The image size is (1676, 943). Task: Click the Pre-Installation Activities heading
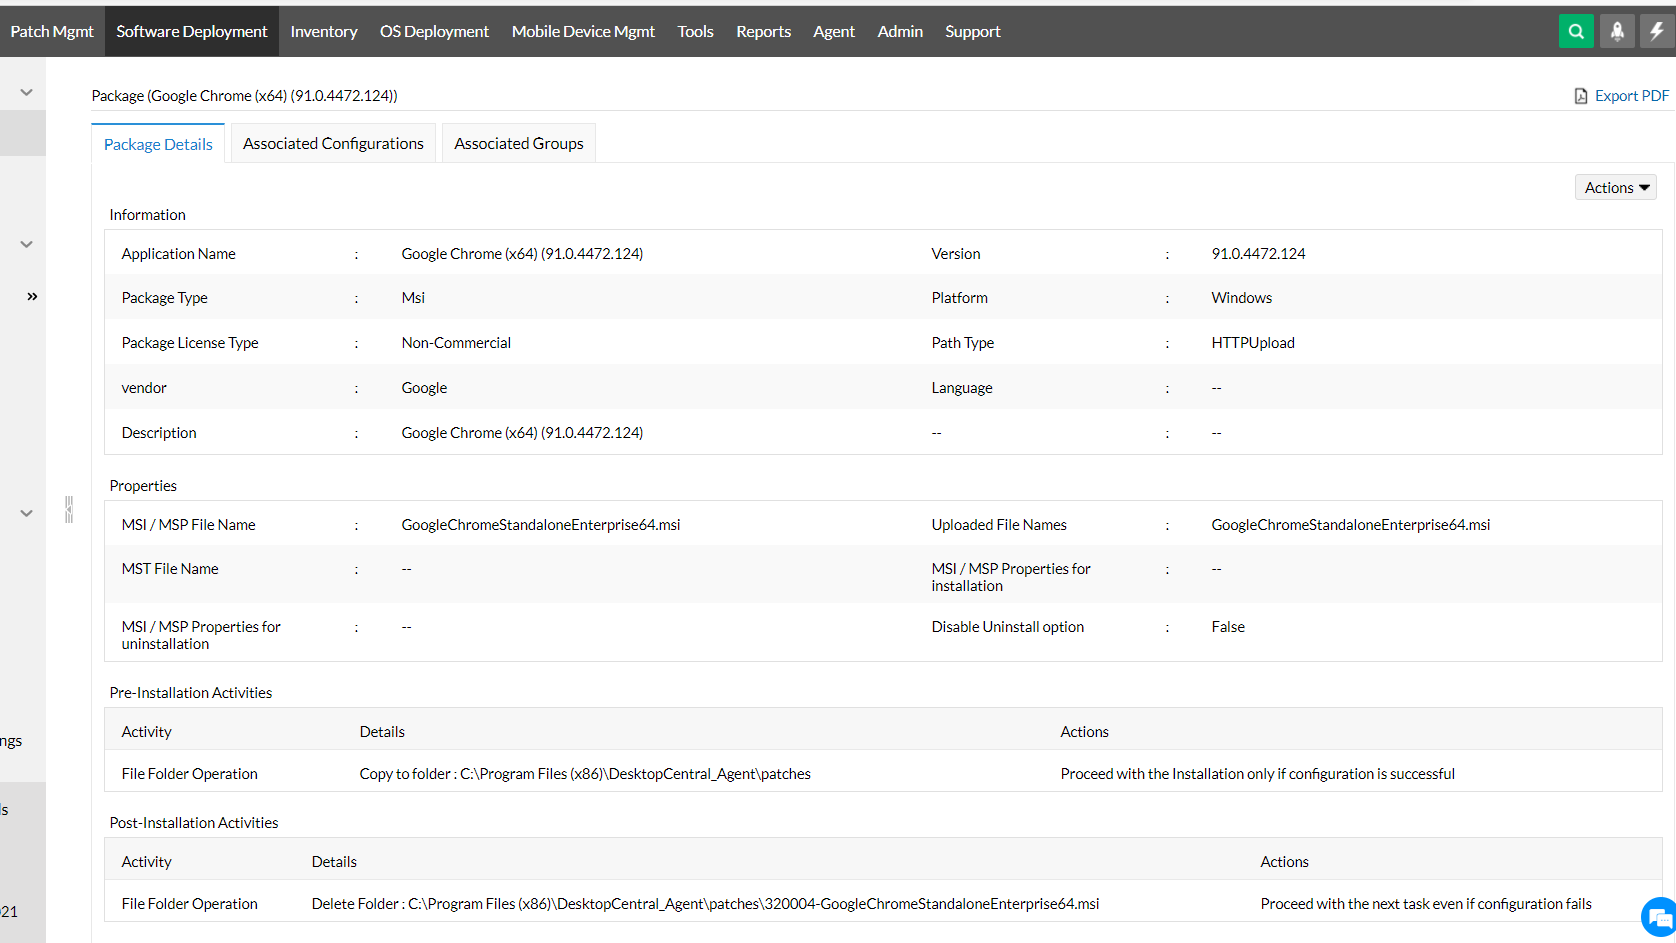[x=191, y=693]
